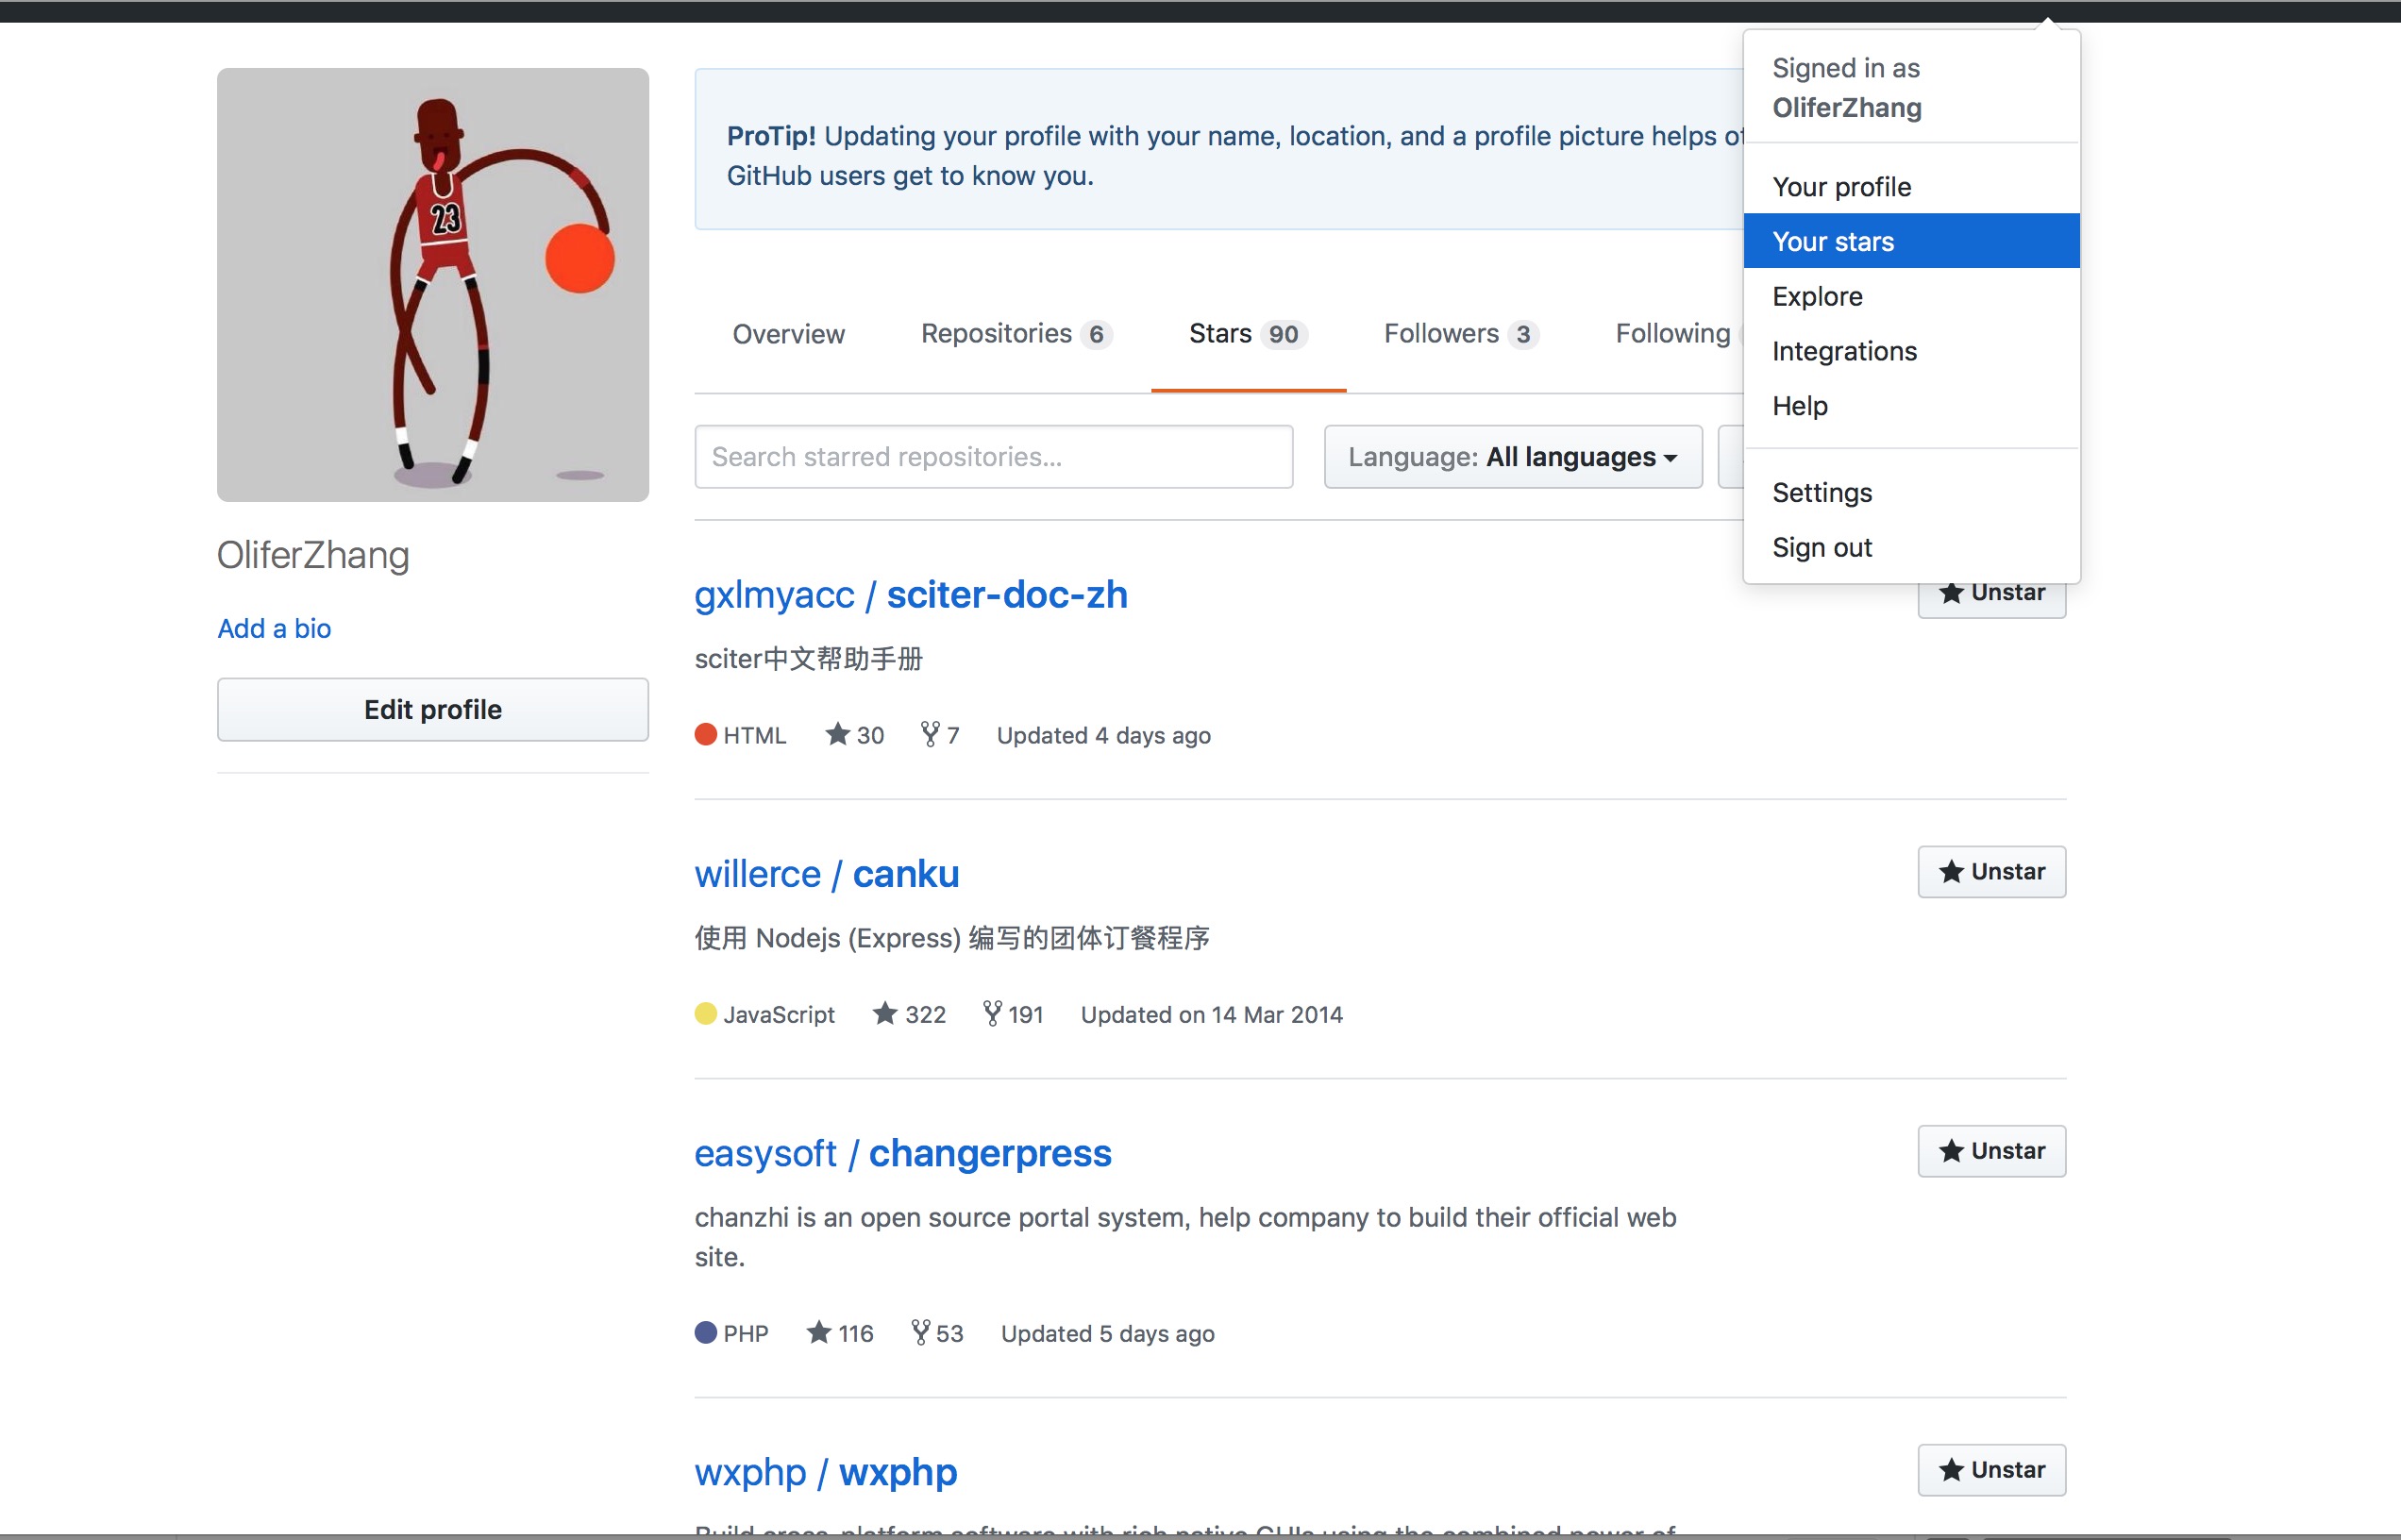Click Sign out in dropdown menu
The width and height of the screenshot is (2401, 1540).
(1822, 548)
